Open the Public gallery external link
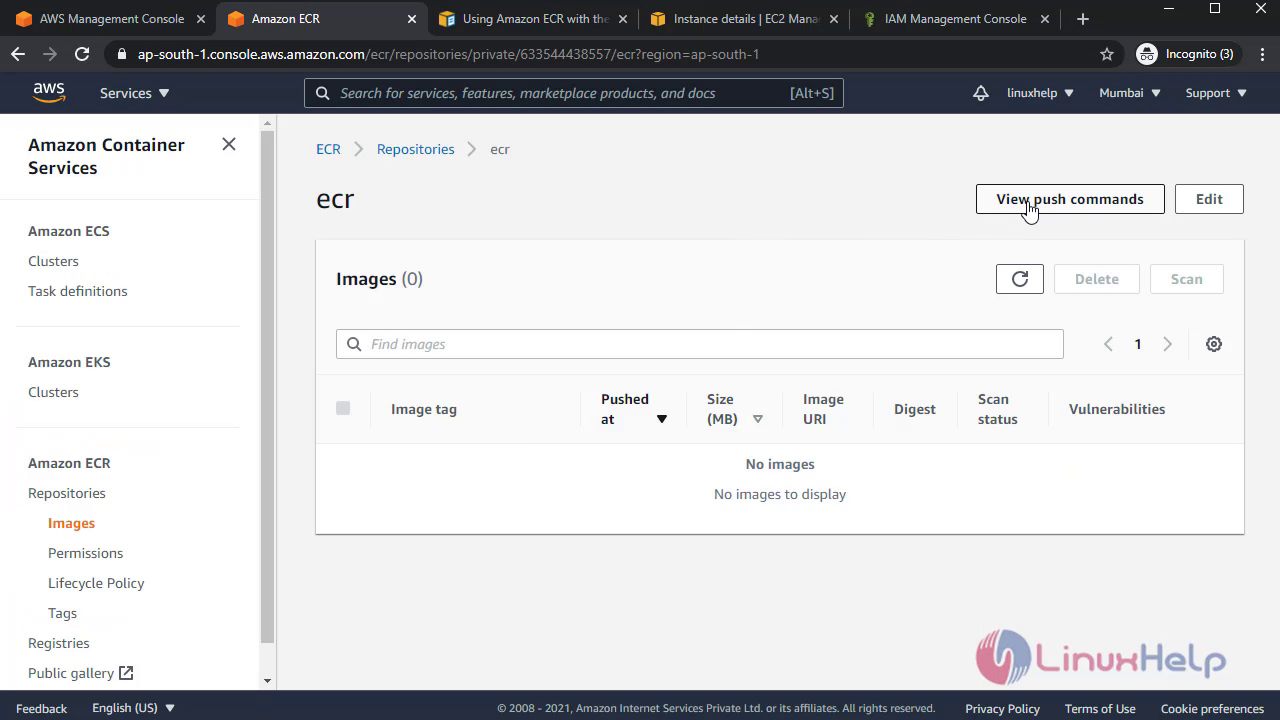Viewport: 1280px width, 720px height. 80,673
